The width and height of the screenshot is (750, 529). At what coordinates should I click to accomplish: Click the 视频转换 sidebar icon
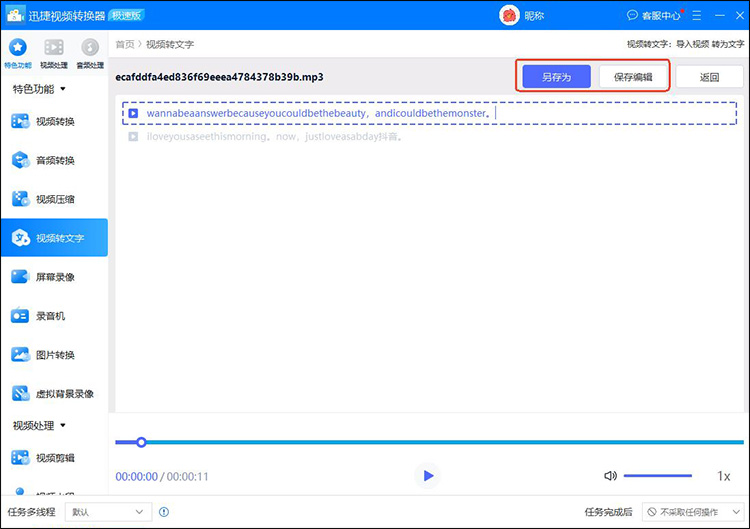click(20, 121)
